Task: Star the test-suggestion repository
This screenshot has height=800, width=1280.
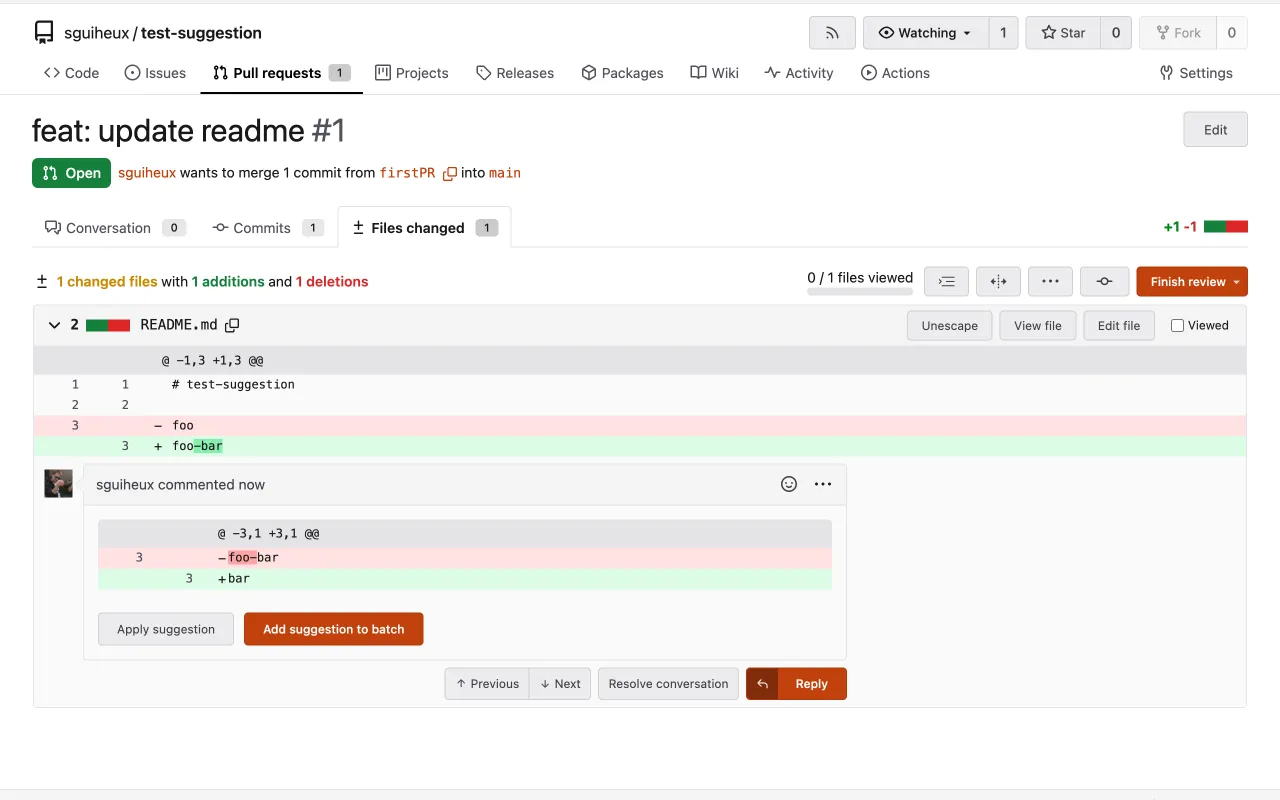Action: pyautogui.click(x=1062, y=33)
